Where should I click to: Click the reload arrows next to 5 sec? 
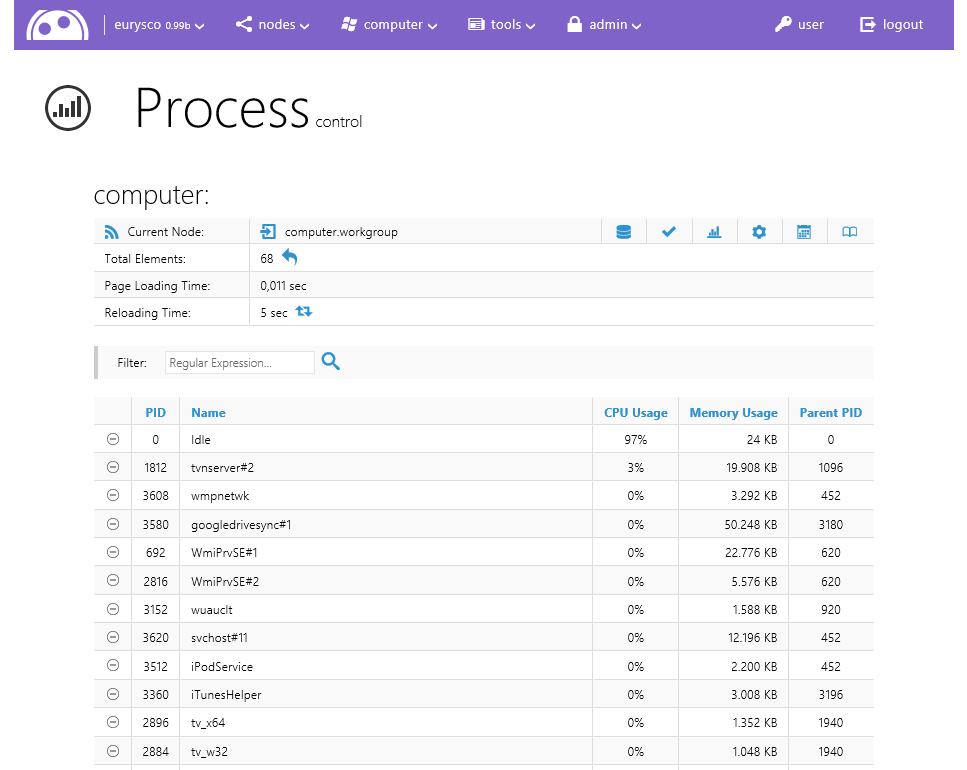(304, 312)
